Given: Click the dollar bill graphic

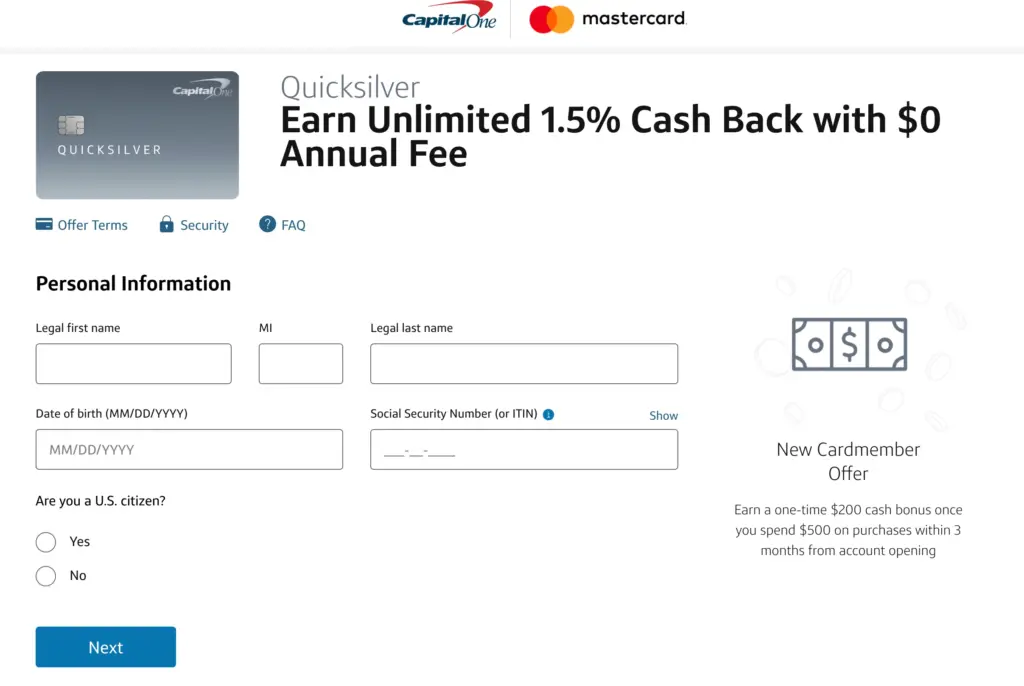Looking at the screenshot, I should 848,344.
